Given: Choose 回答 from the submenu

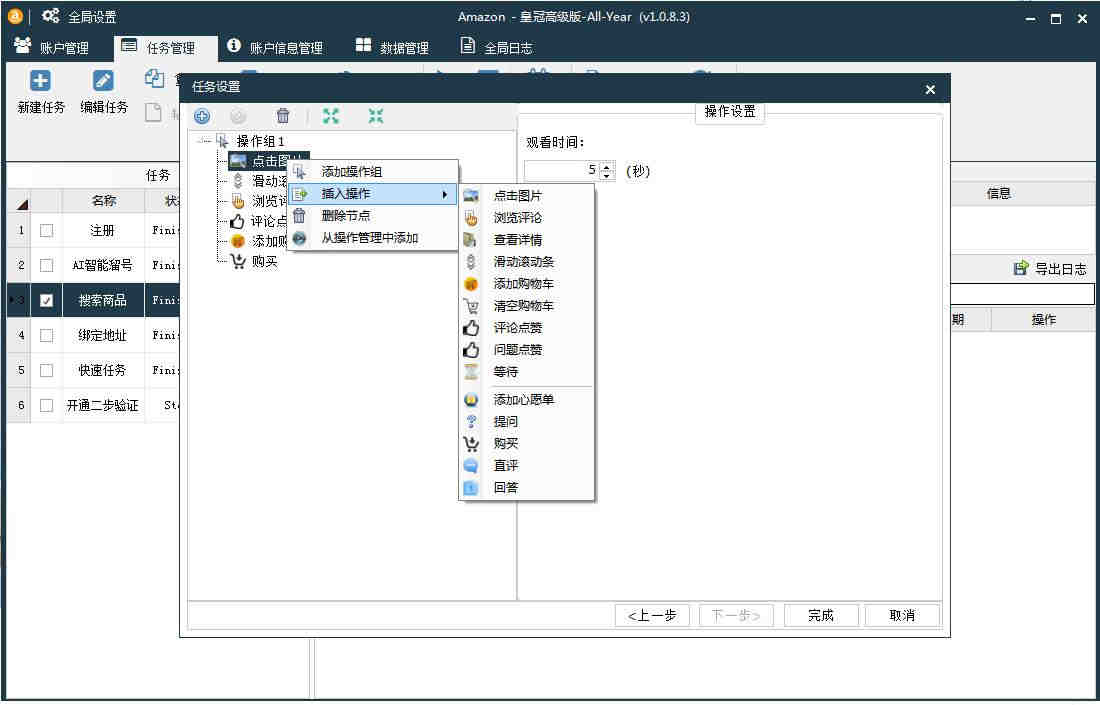Looking at the screenshot, I should (526, 488).
